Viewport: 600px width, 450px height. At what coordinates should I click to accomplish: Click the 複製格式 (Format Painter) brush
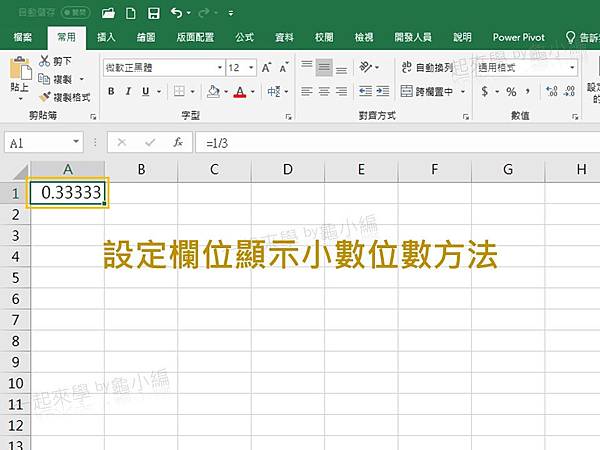click(x=64, y=97)
